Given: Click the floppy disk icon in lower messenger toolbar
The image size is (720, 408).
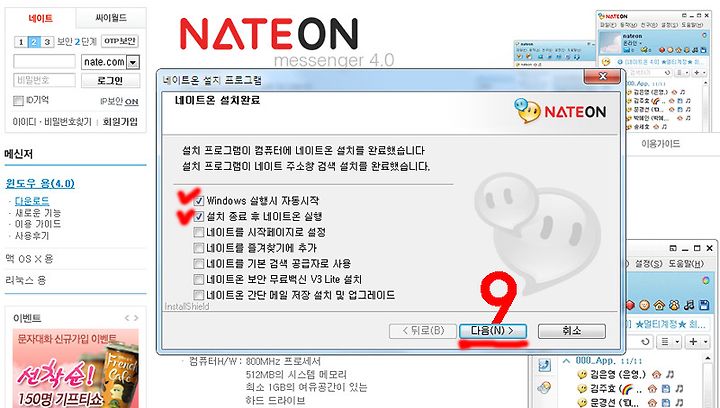Looking at the screenshot, I should [x=704, y=305].
